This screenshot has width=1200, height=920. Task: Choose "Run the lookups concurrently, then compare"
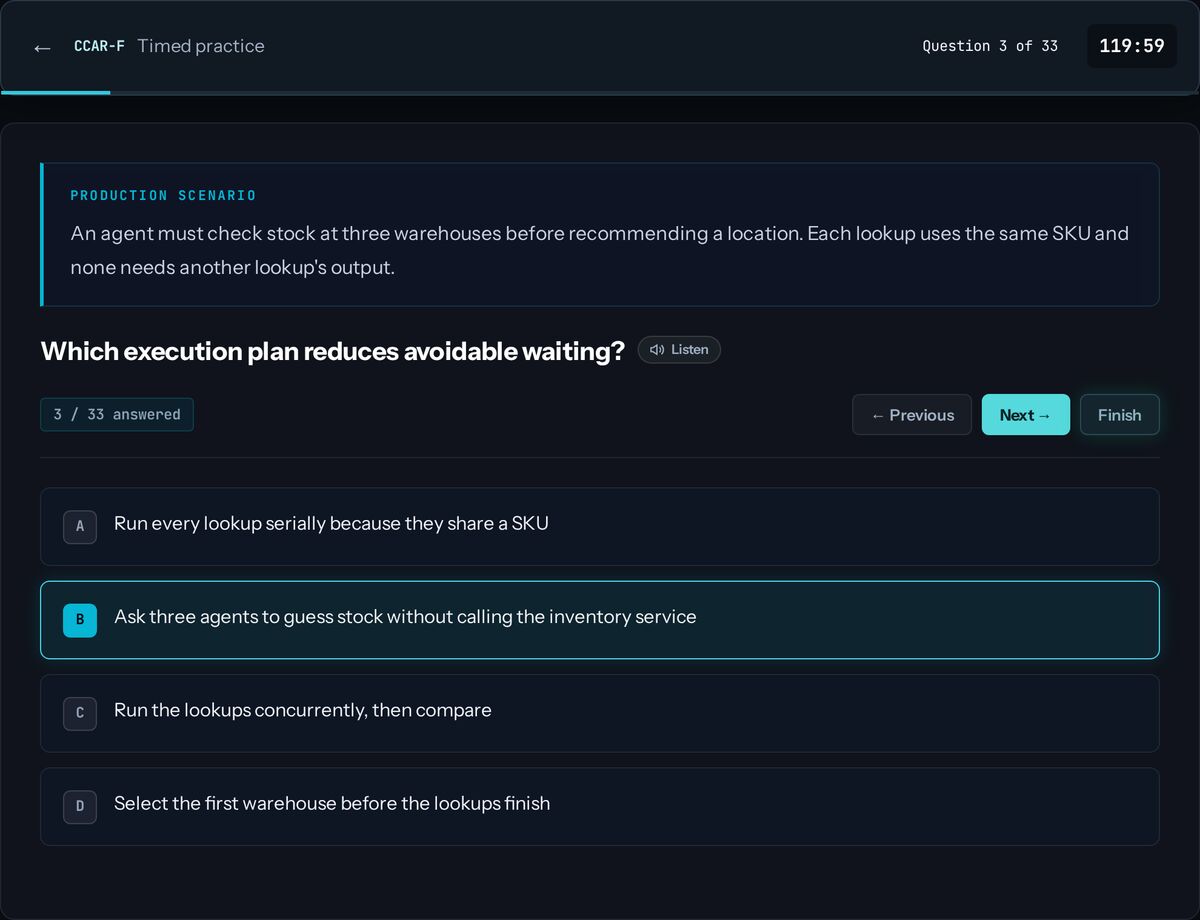click(600, 713)
